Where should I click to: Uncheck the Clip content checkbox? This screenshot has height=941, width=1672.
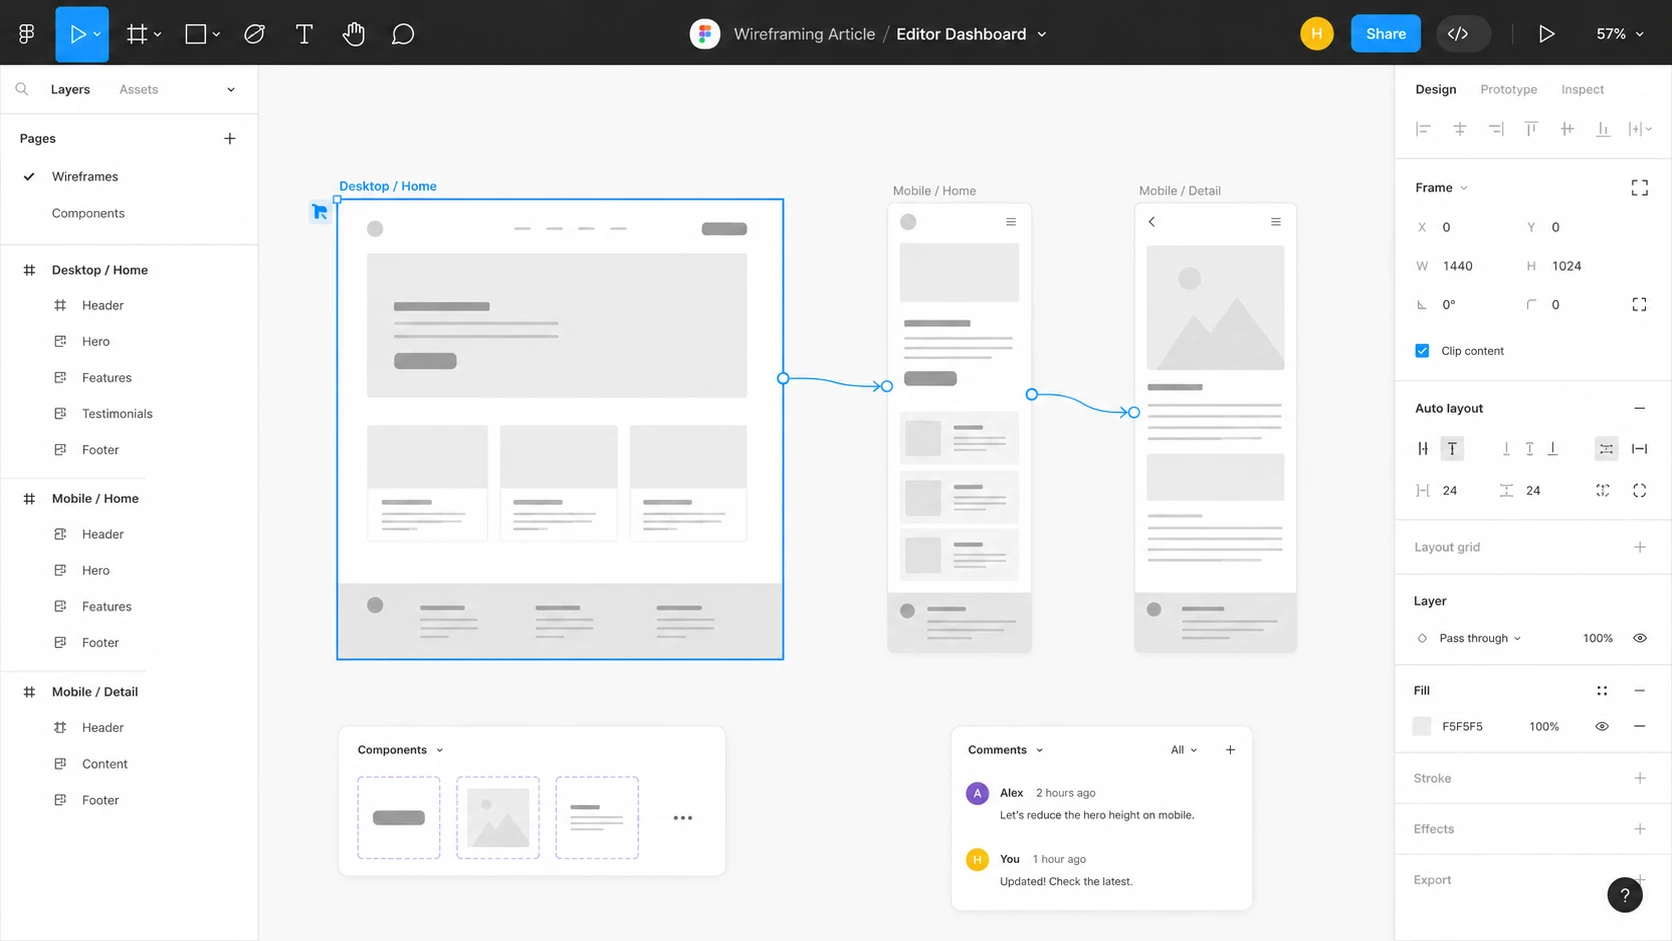point(1422,351)
